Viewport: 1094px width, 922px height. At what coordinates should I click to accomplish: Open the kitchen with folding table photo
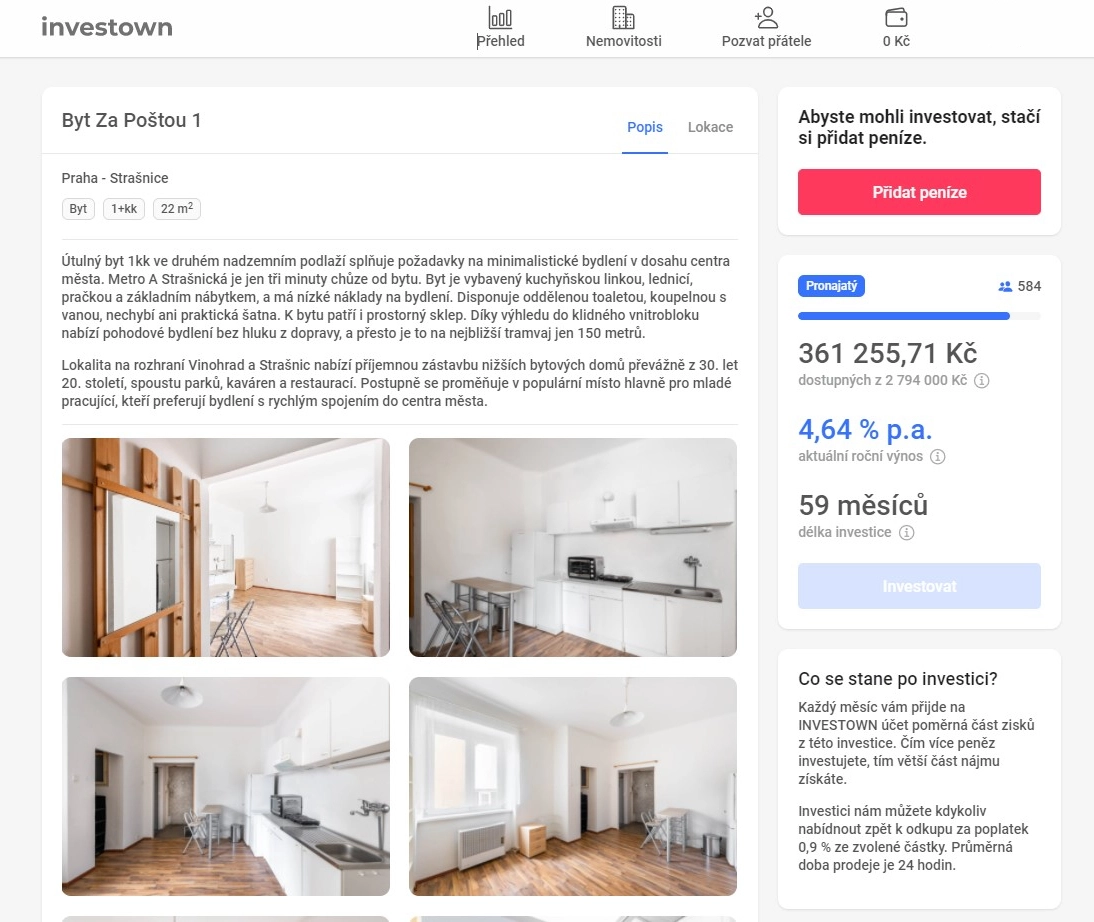click(x=573, y=547)
